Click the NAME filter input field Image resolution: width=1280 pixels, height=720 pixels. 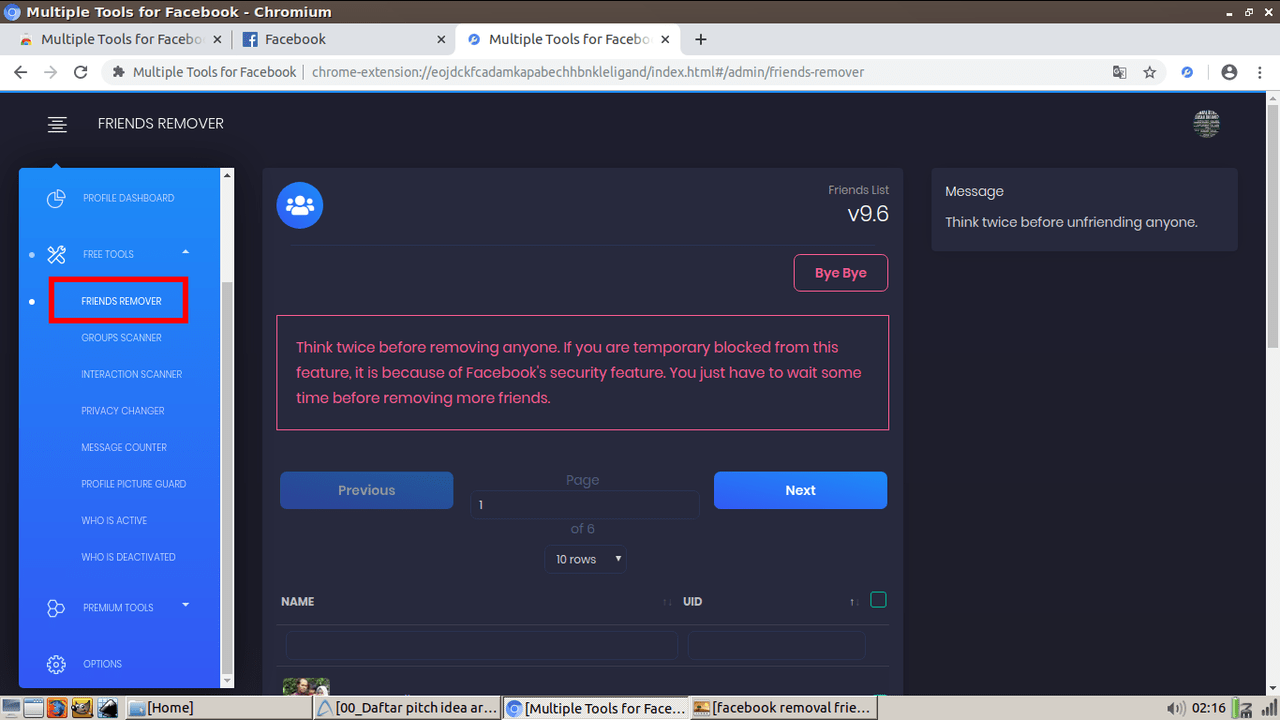point(482,645)
